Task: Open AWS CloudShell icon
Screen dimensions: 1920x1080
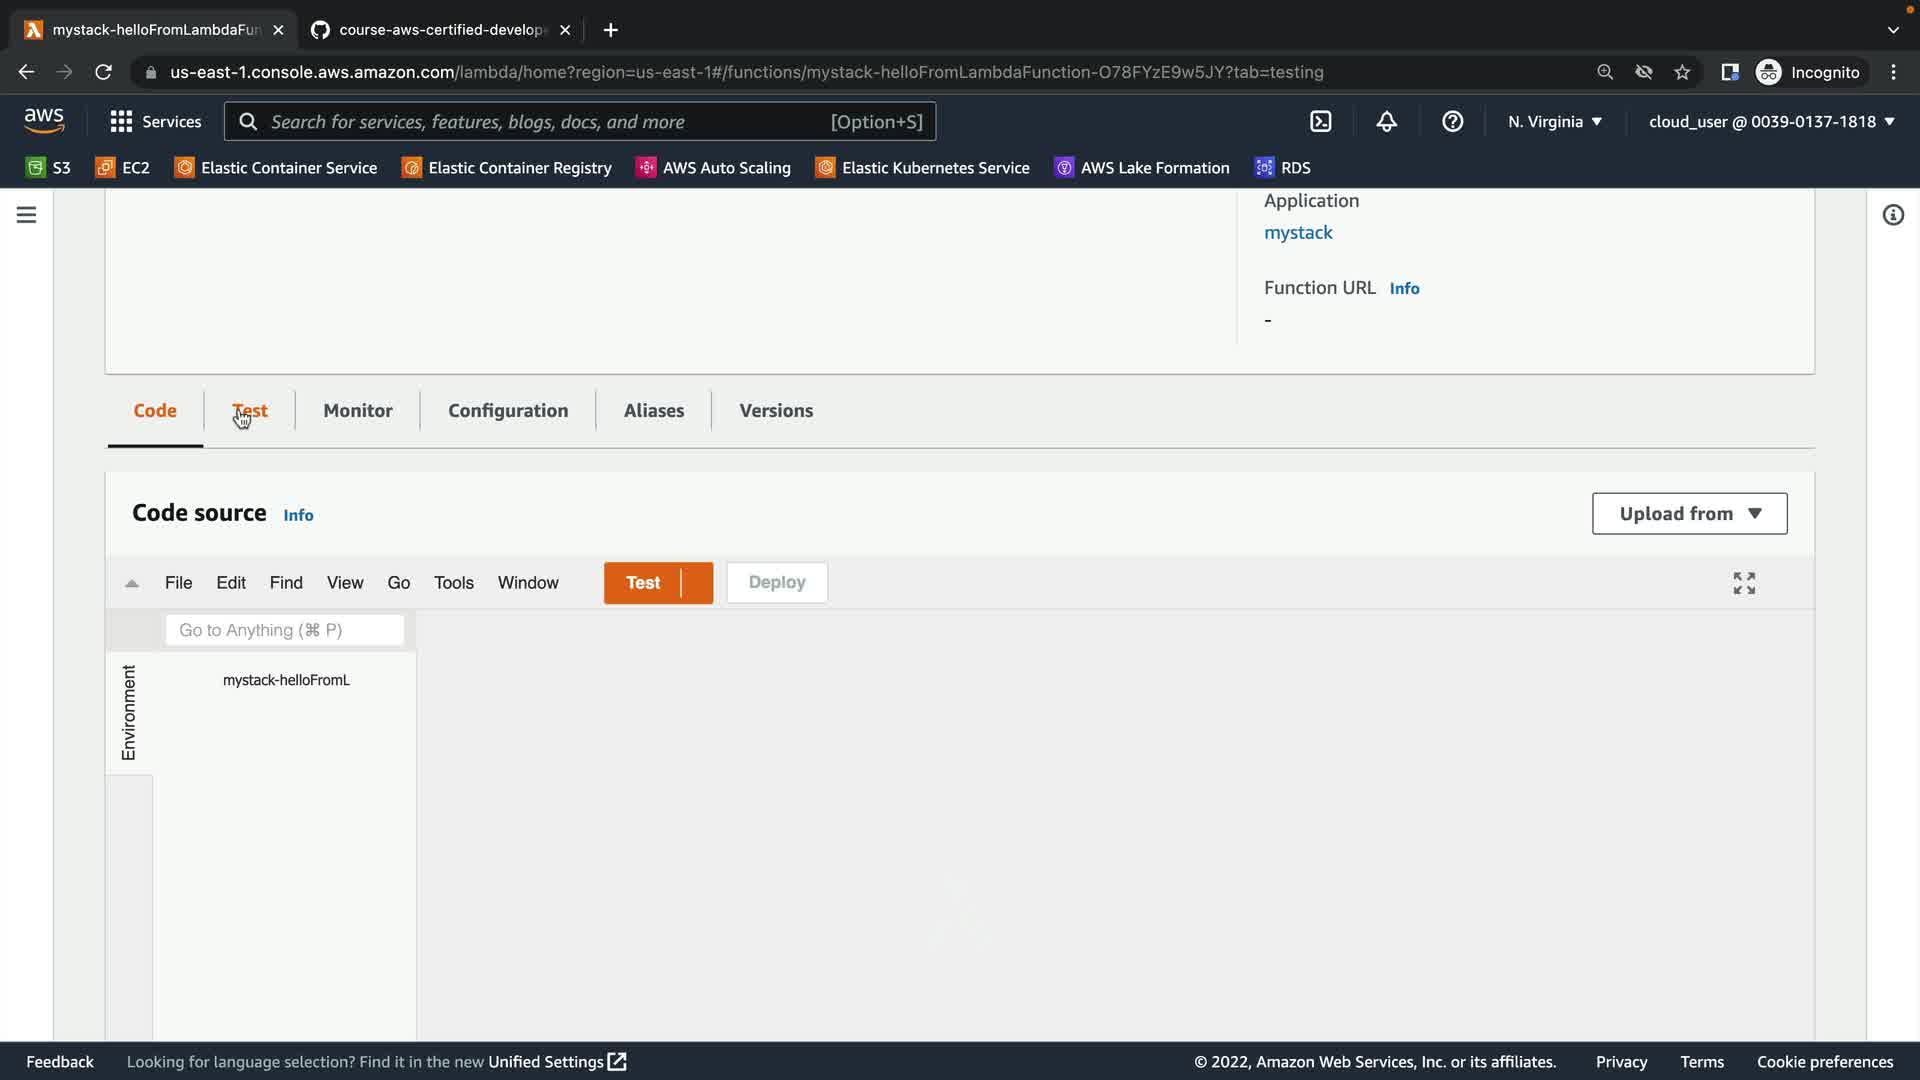Action: (1320, 122)
